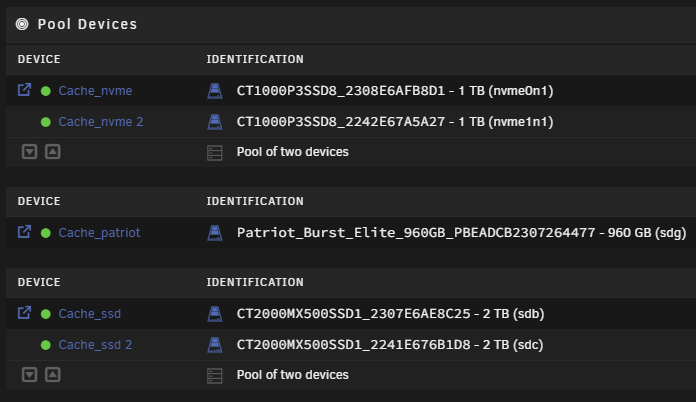Open the Cache_ssd external link icon
Screen dimensions: 696x402
coord(24,313)
